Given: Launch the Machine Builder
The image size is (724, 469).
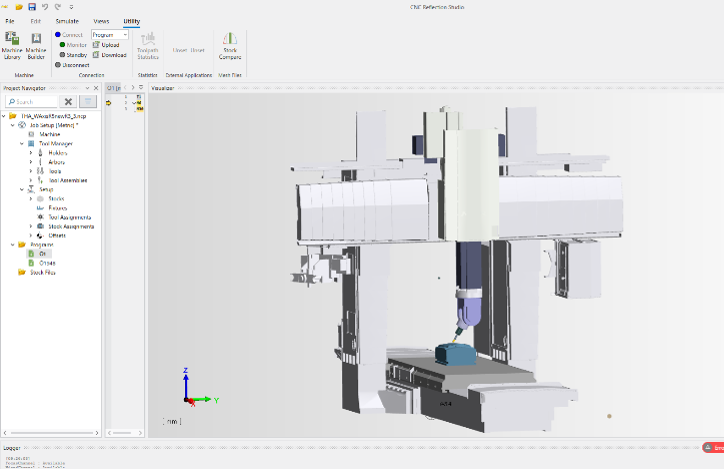Looking at the screenshot, I should 36,45.
